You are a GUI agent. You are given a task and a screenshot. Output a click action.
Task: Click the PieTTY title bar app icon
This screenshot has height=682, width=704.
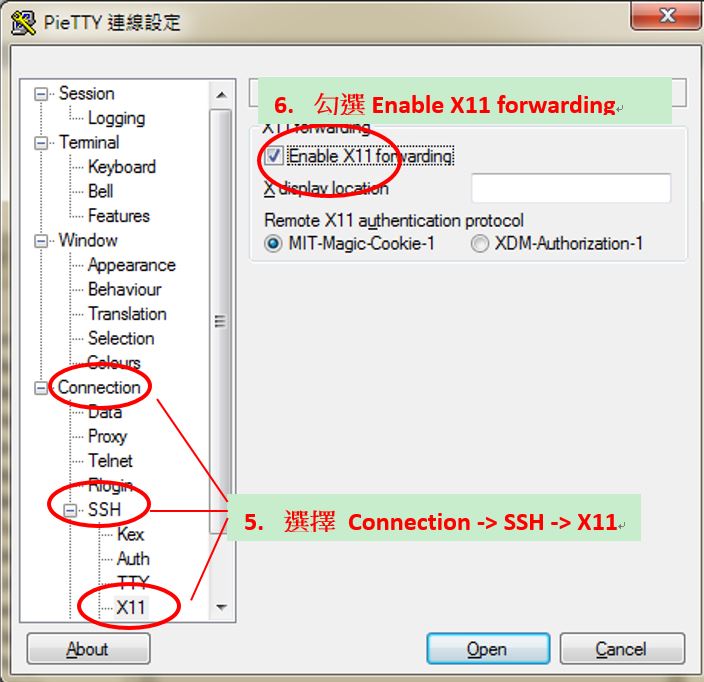23,22
